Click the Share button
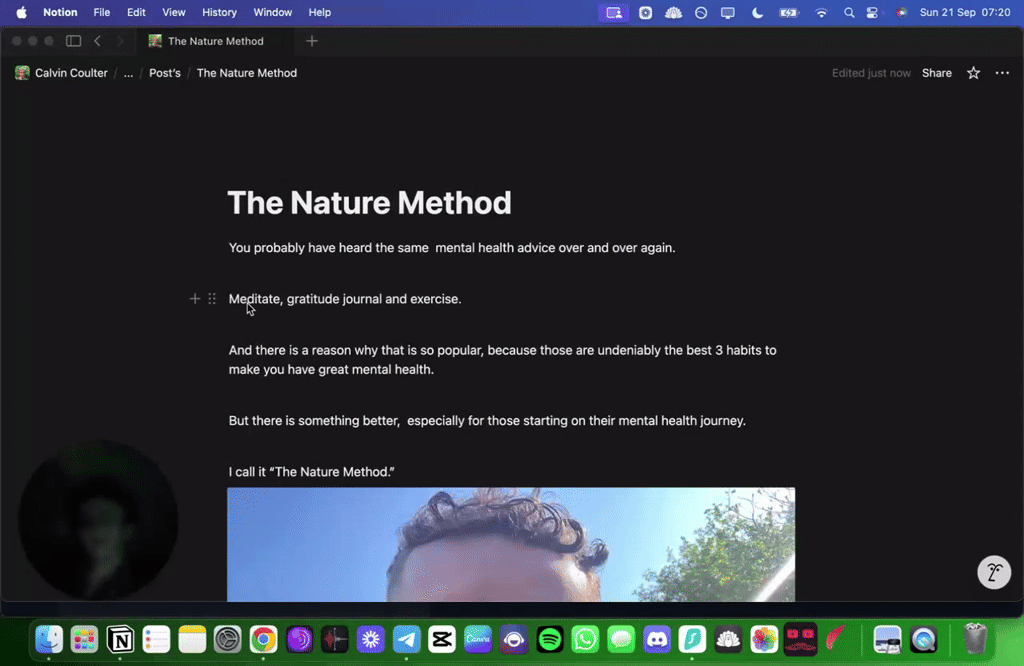The height and width of the screenshot is (666, 1024). [x=936, y=73]
